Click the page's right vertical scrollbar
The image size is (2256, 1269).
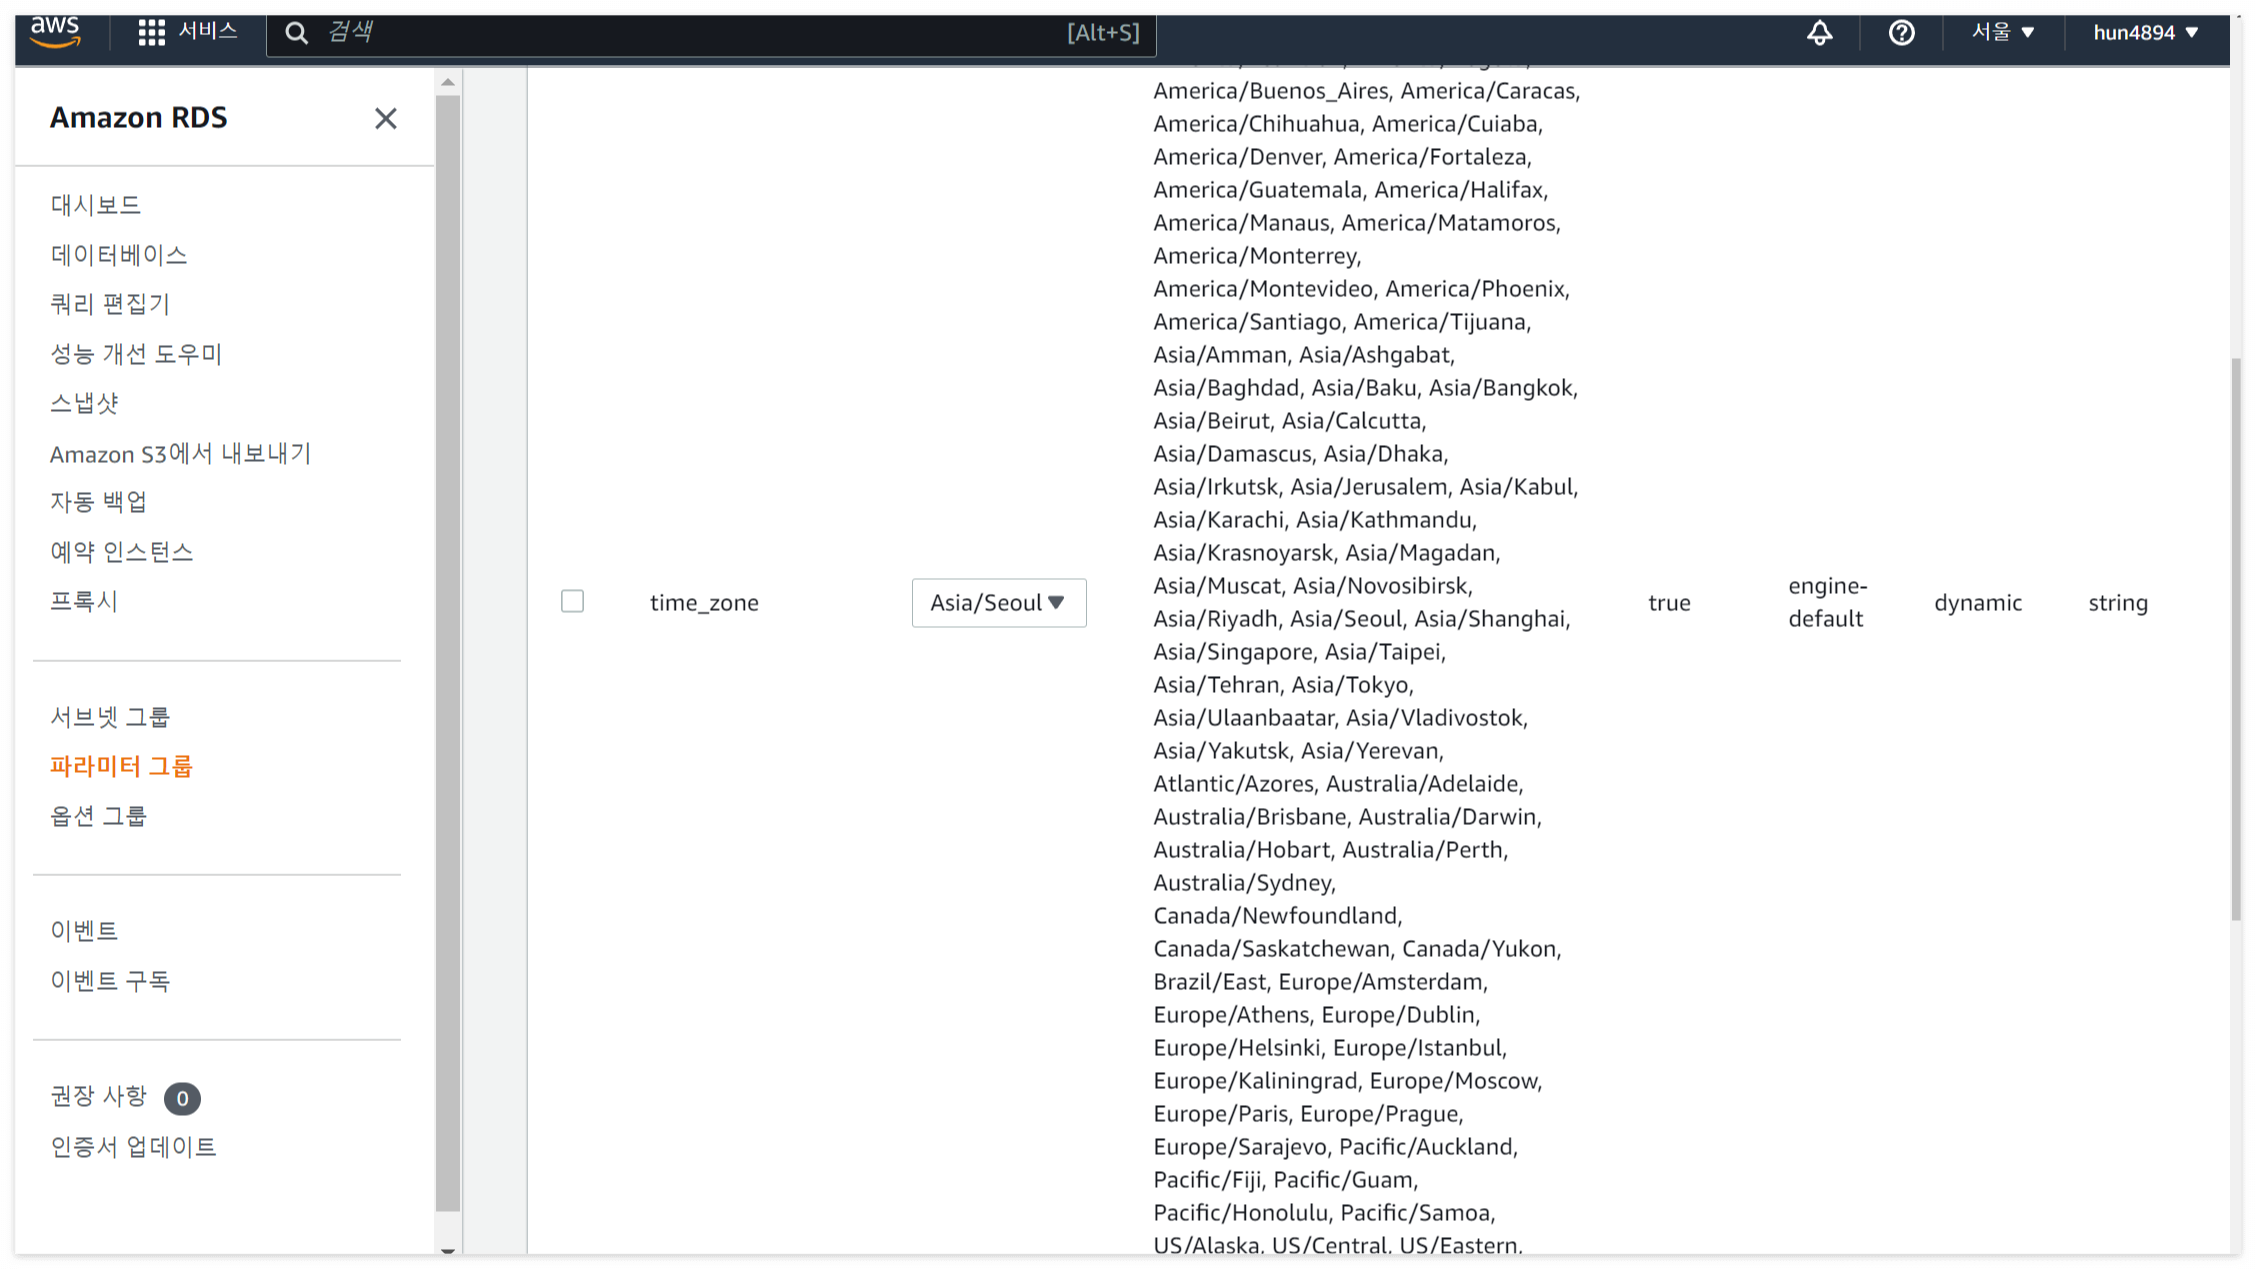click(x=2236, y=640)
